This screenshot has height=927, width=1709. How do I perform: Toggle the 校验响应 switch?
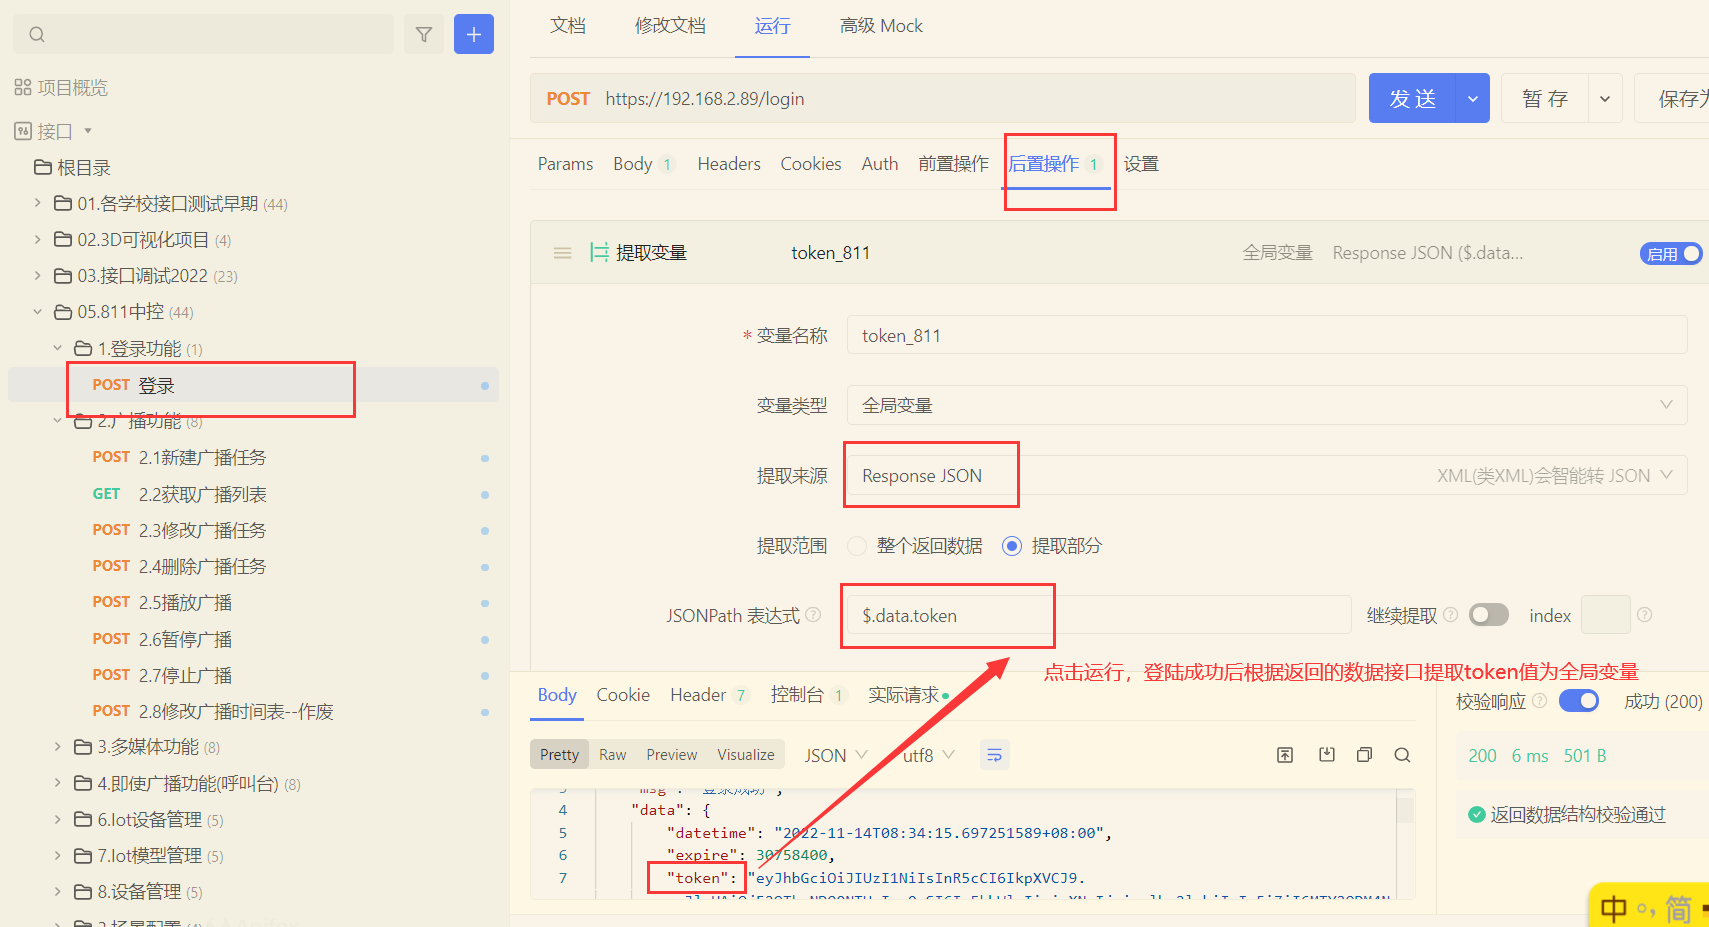(x=1579, y=701)
